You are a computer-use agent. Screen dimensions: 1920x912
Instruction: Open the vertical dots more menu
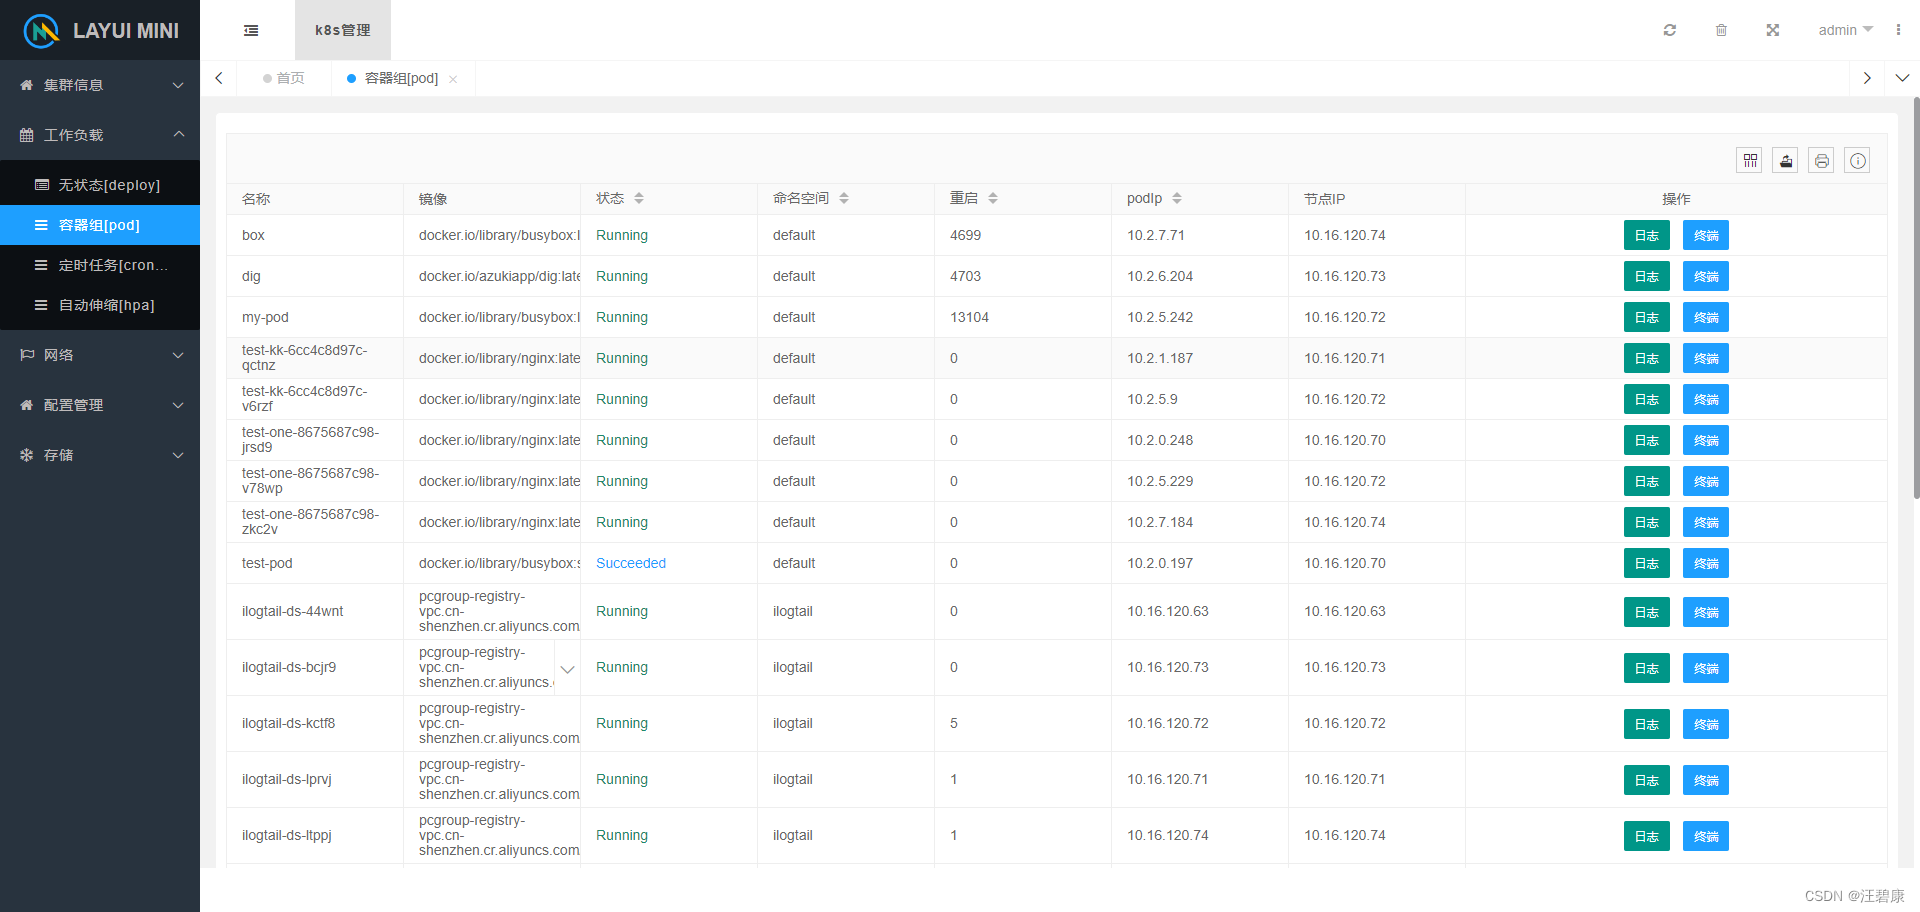(x=1898, y=30)
